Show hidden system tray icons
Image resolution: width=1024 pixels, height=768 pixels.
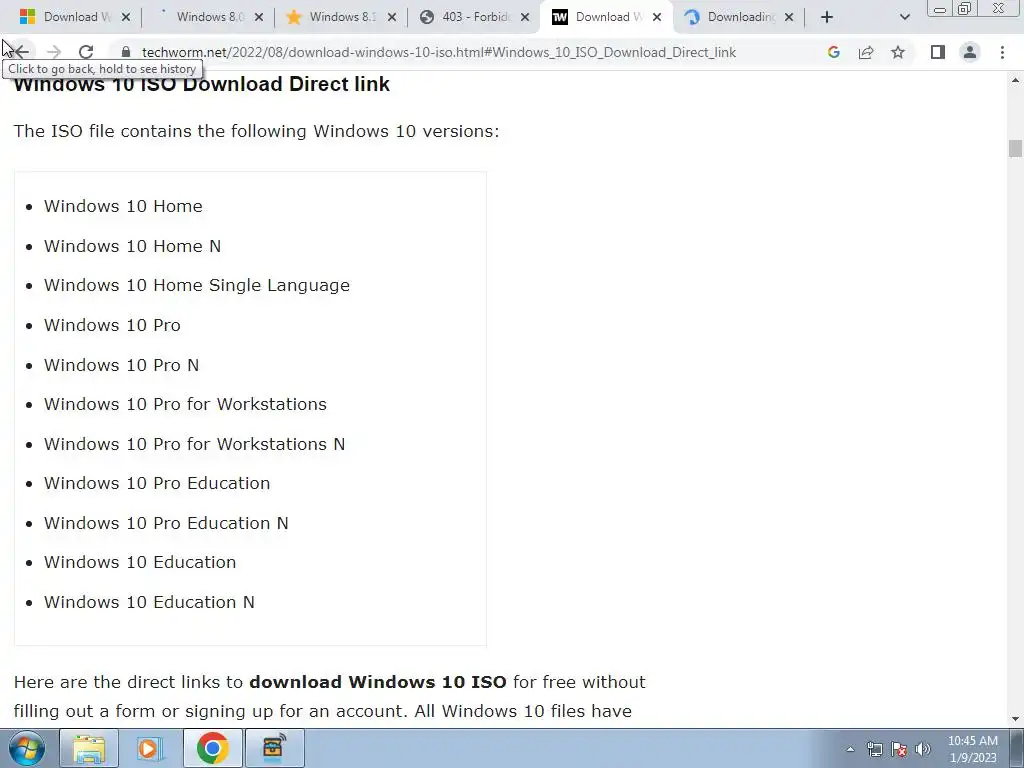(850, 749)
